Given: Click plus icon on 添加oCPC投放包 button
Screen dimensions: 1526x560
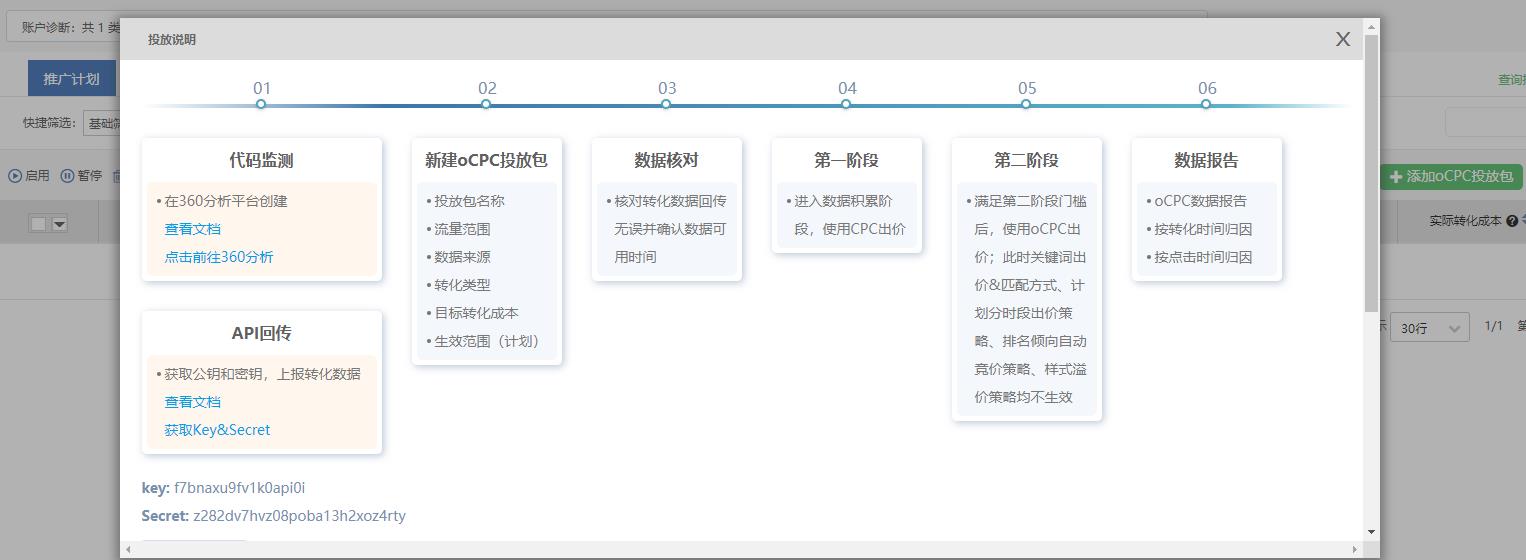Looking at the screenshot, I should coord(1396,176).
